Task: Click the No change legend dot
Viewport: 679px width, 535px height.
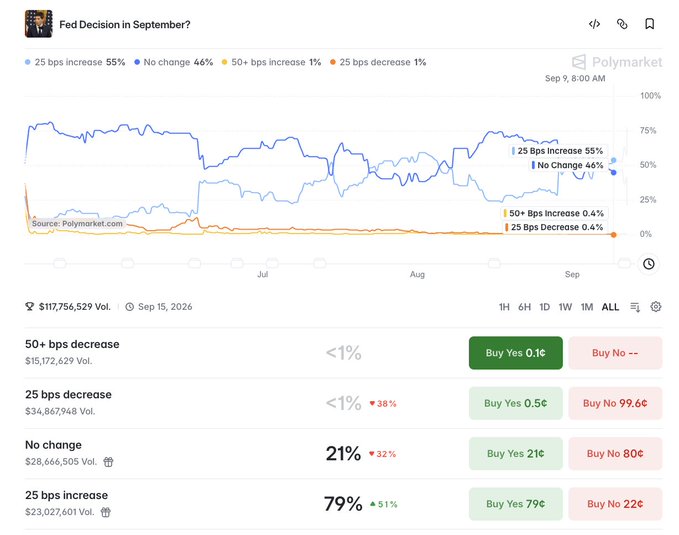Action: tap(137, 62)
